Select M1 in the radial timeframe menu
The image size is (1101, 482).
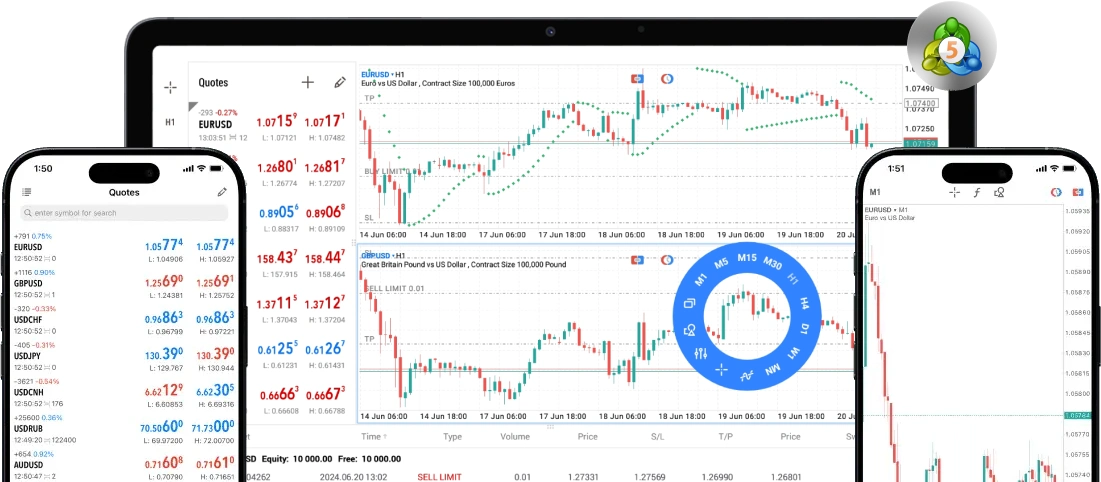tap(701, 280)
